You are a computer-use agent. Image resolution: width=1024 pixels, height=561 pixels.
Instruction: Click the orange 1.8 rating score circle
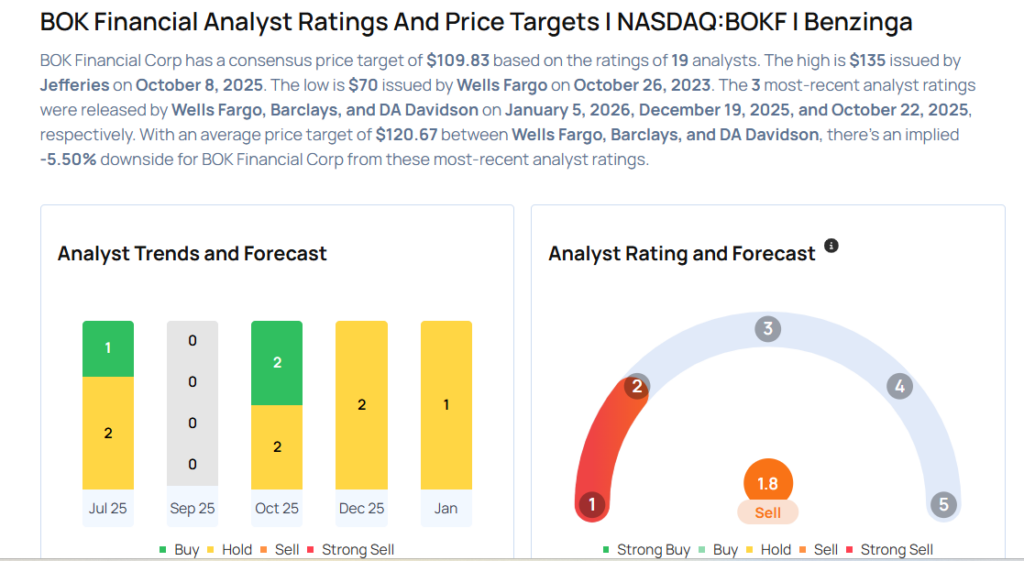pos(768,484)
